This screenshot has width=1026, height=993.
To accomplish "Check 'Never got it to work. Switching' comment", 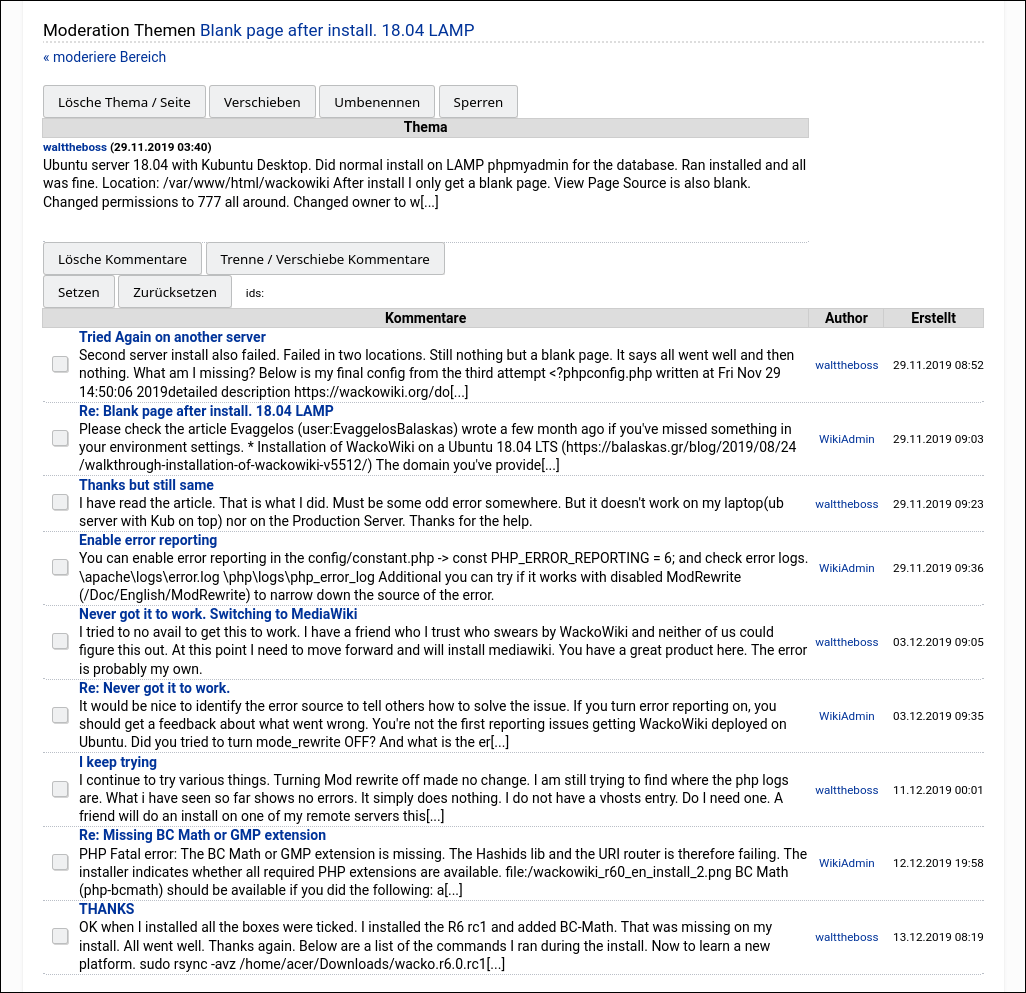I will [x=61, y=642].
